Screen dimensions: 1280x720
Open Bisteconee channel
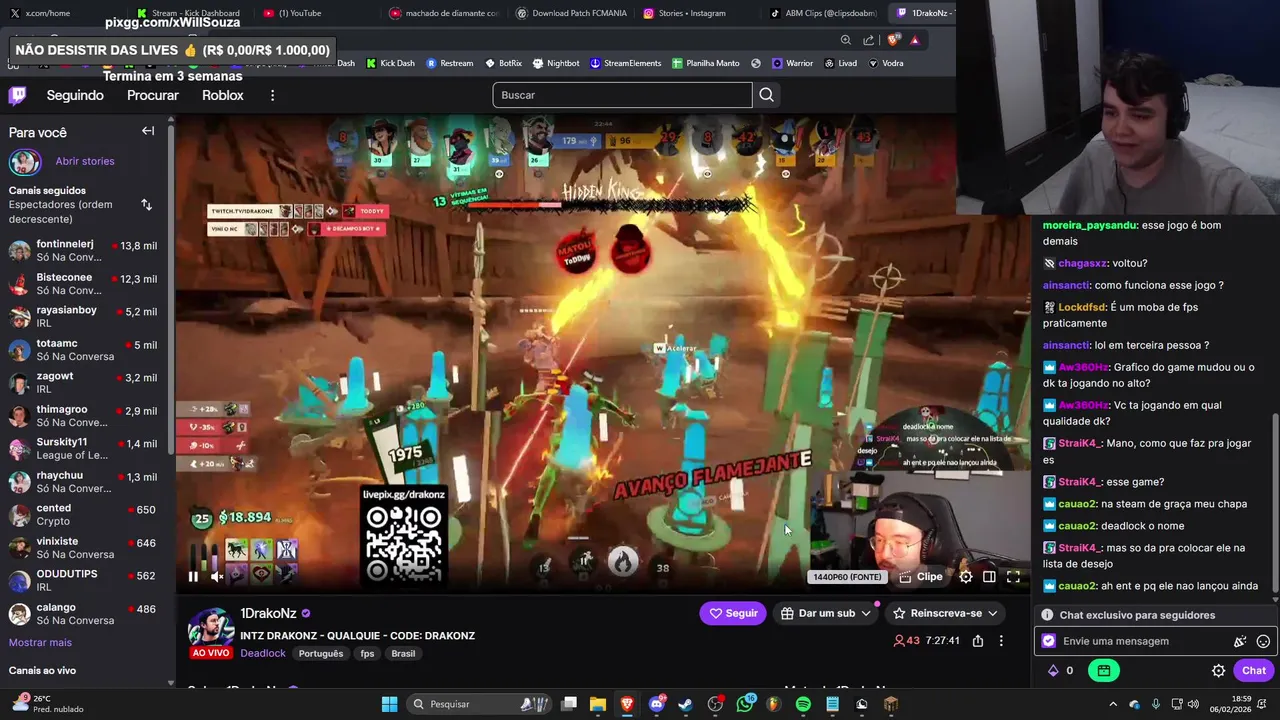pyautogui.click(x=84, y=284)
